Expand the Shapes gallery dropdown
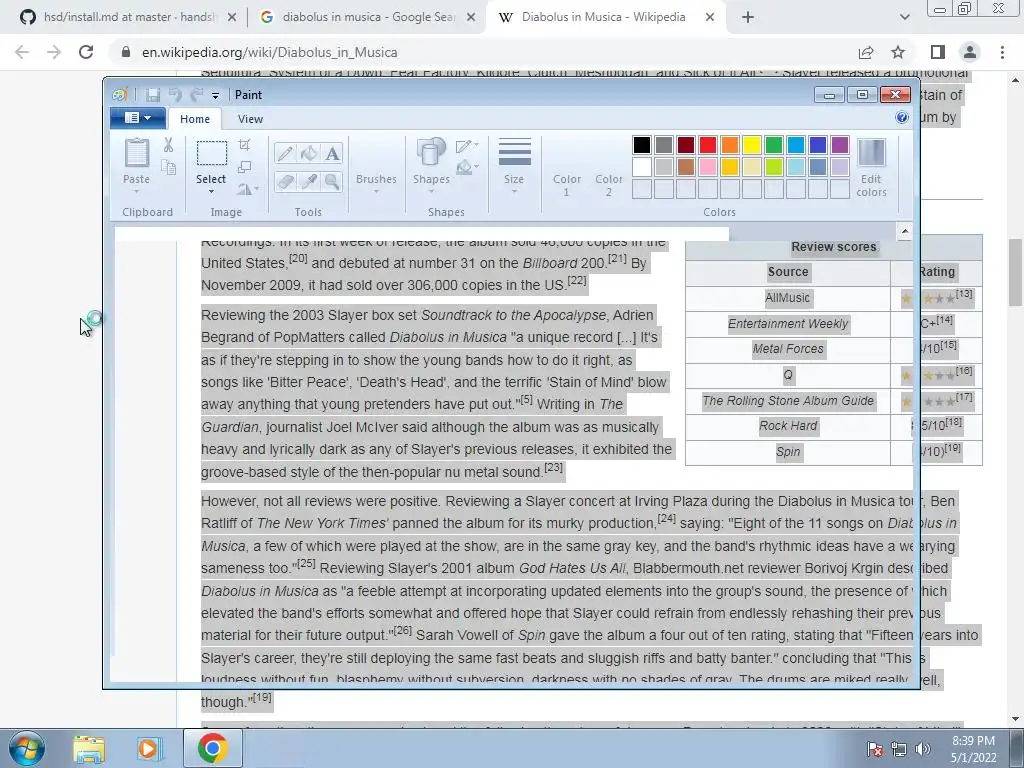 431,191
